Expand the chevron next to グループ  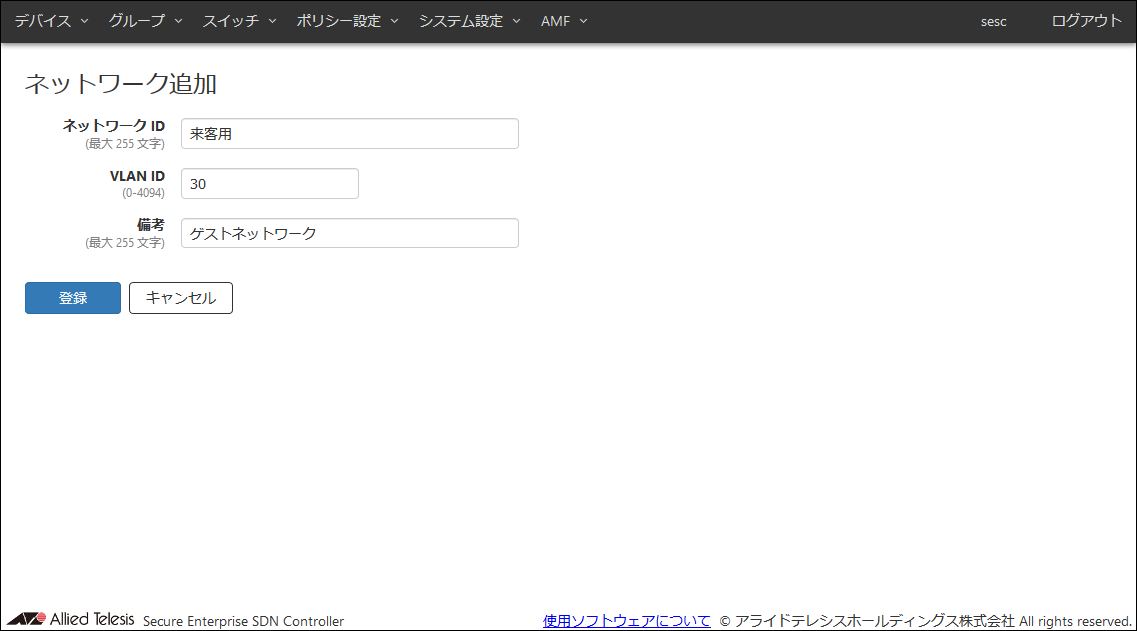(178, 21)
